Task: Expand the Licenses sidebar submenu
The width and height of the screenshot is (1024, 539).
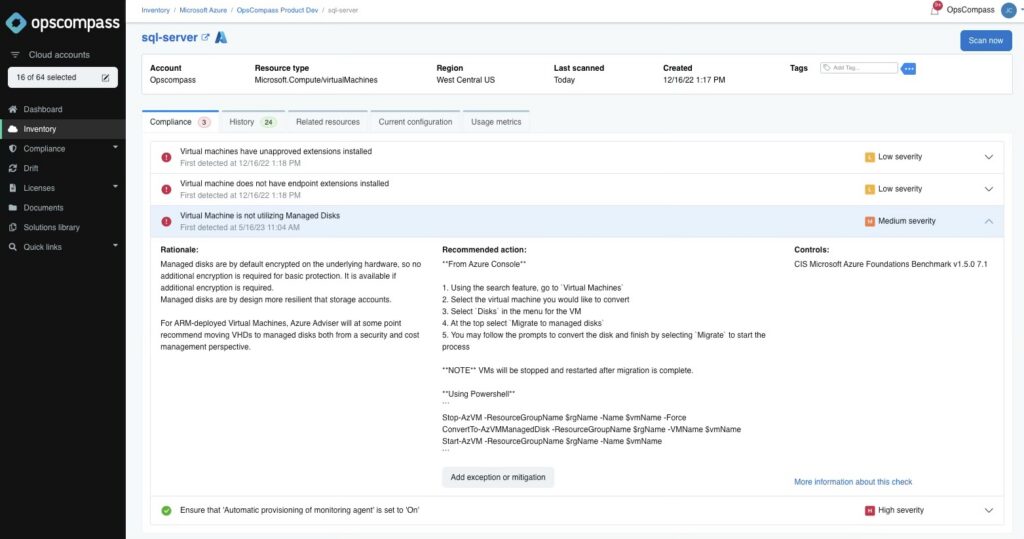Action: pos(115,187)
